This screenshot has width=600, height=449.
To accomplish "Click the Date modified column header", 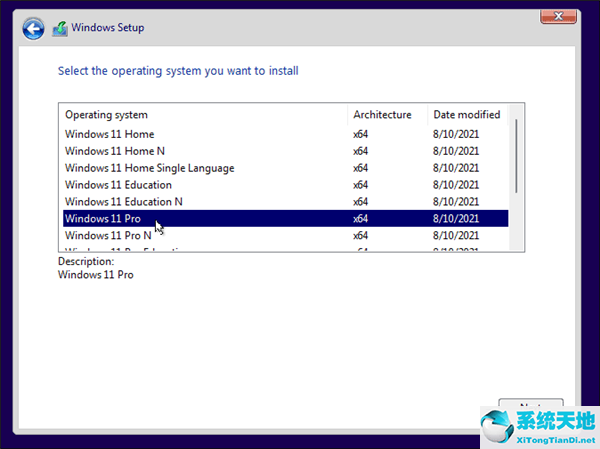I will (467, 115).
